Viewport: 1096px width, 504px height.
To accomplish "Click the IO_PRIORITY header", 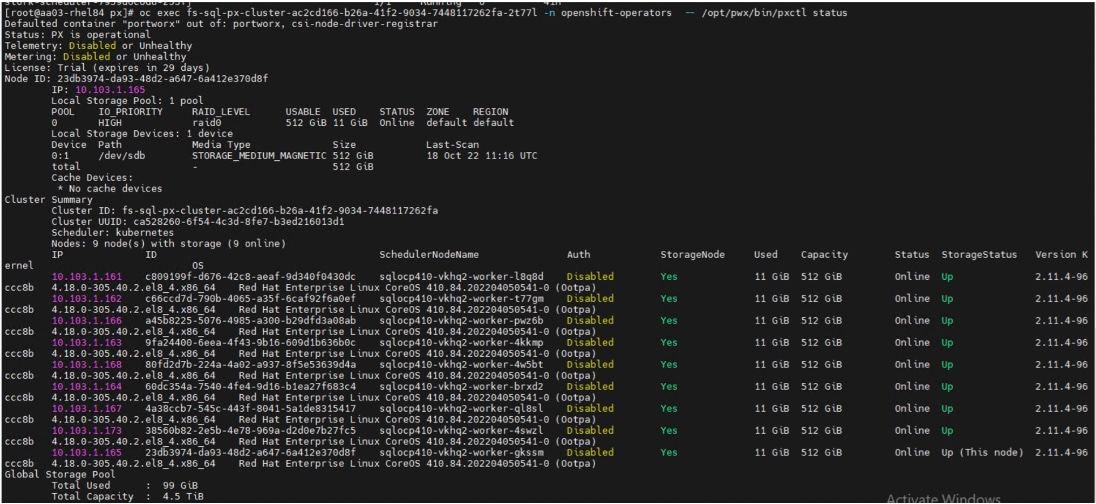I will (x=131, y=112).
